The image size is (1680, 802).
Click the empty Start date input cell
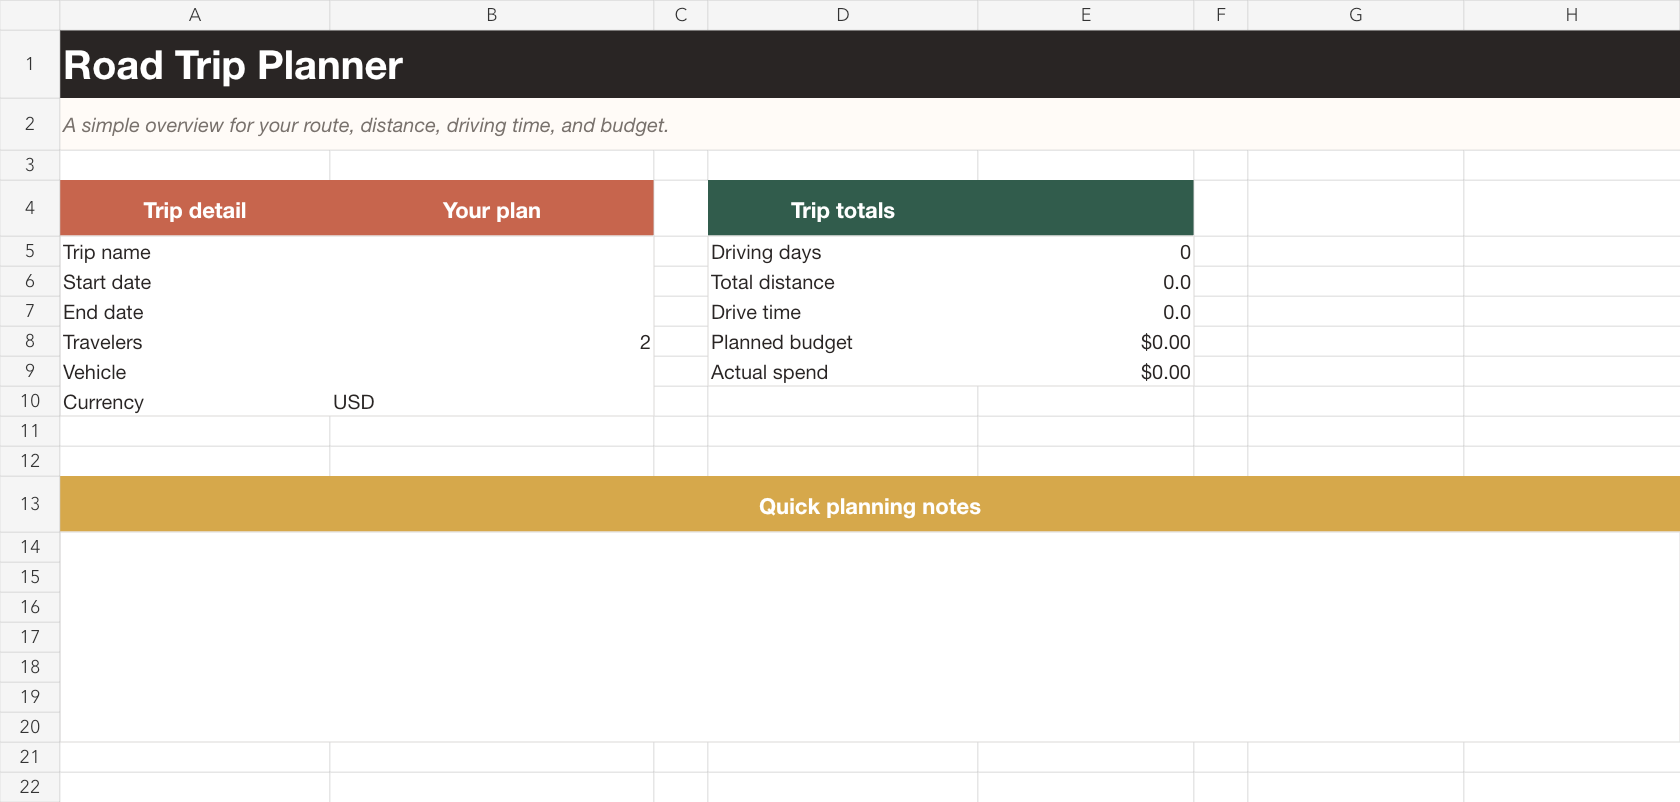click(x=492, y=282)
